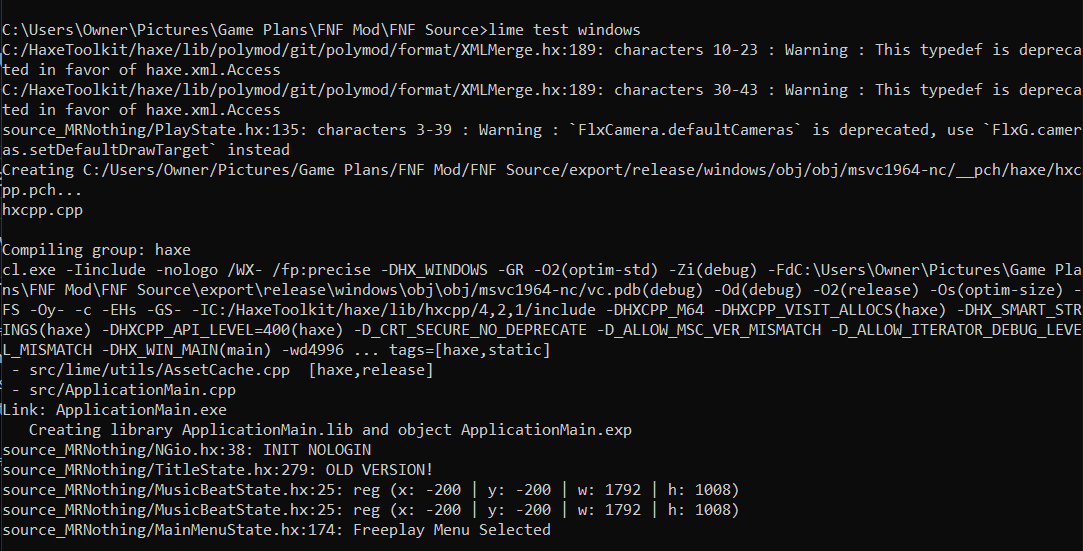
Task: Click the first MusicBeatState.hx:25 reg line
Action: click(x=371, y=490)
